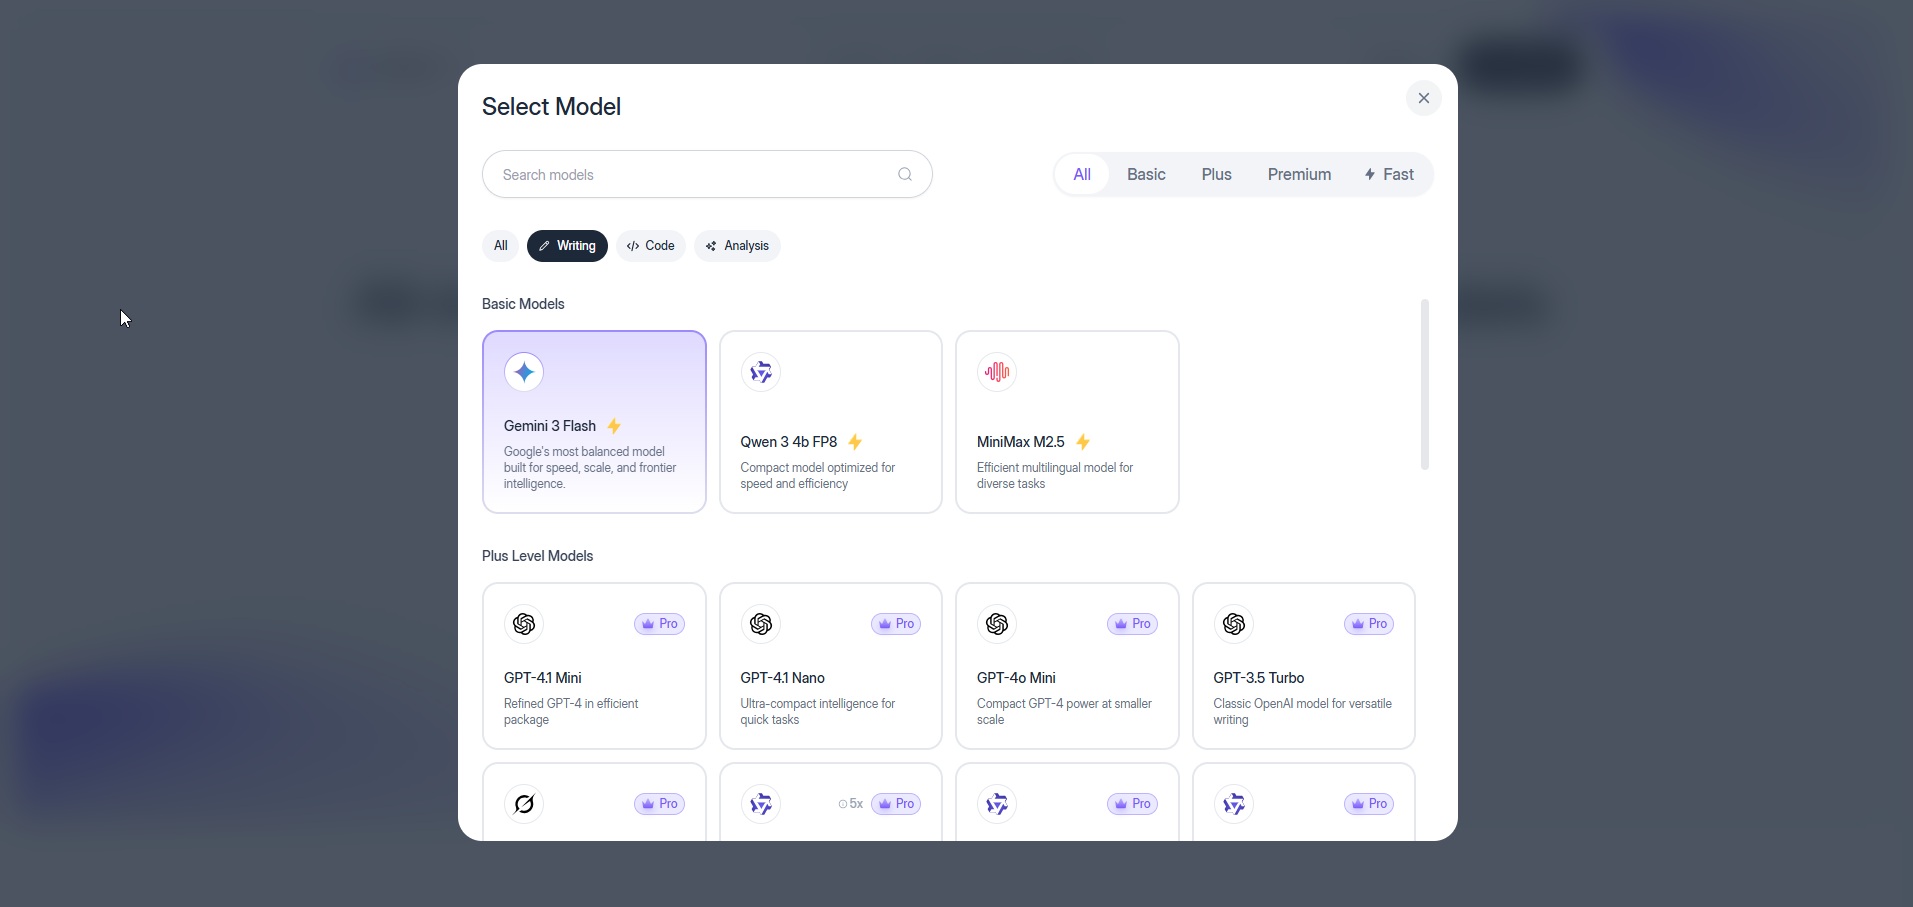Click the Gemini 3 Flash sparkle icon
1913x907 pixels.
coord(524,372)
